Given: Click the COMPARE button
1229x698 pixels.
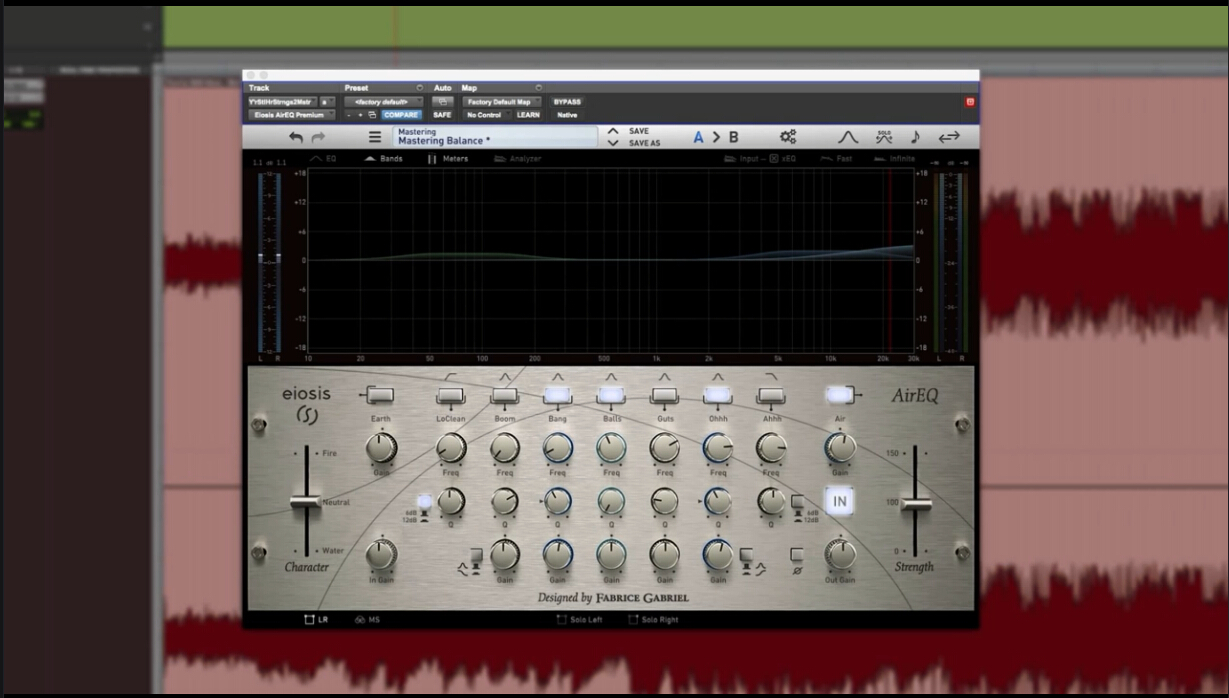Looking at the screenshot, I should point(401,115).
